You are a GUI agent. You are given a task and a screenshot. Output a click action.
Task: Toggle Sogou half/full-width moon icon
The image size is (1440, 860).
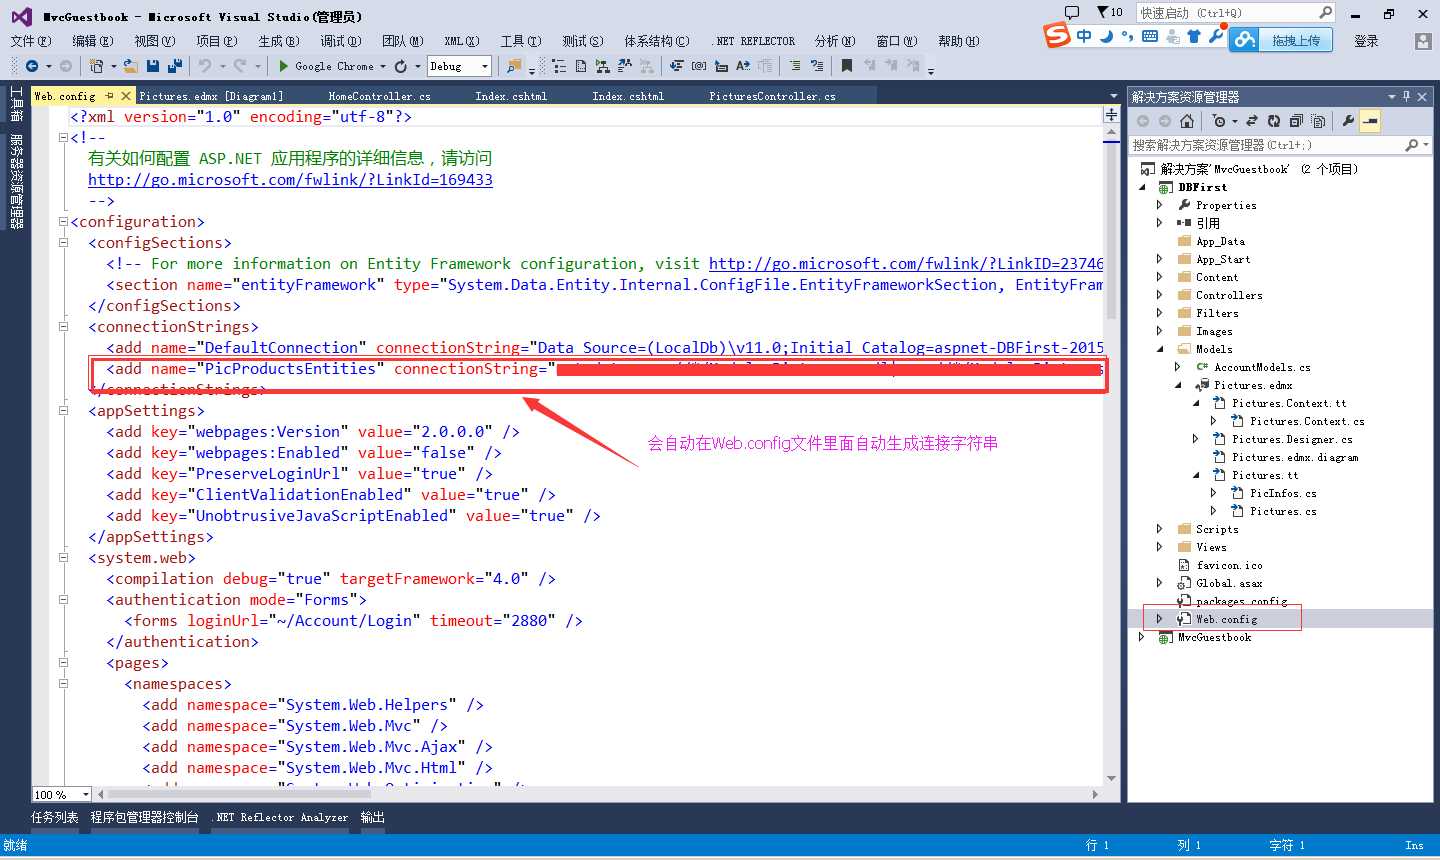coord(1107,36)
